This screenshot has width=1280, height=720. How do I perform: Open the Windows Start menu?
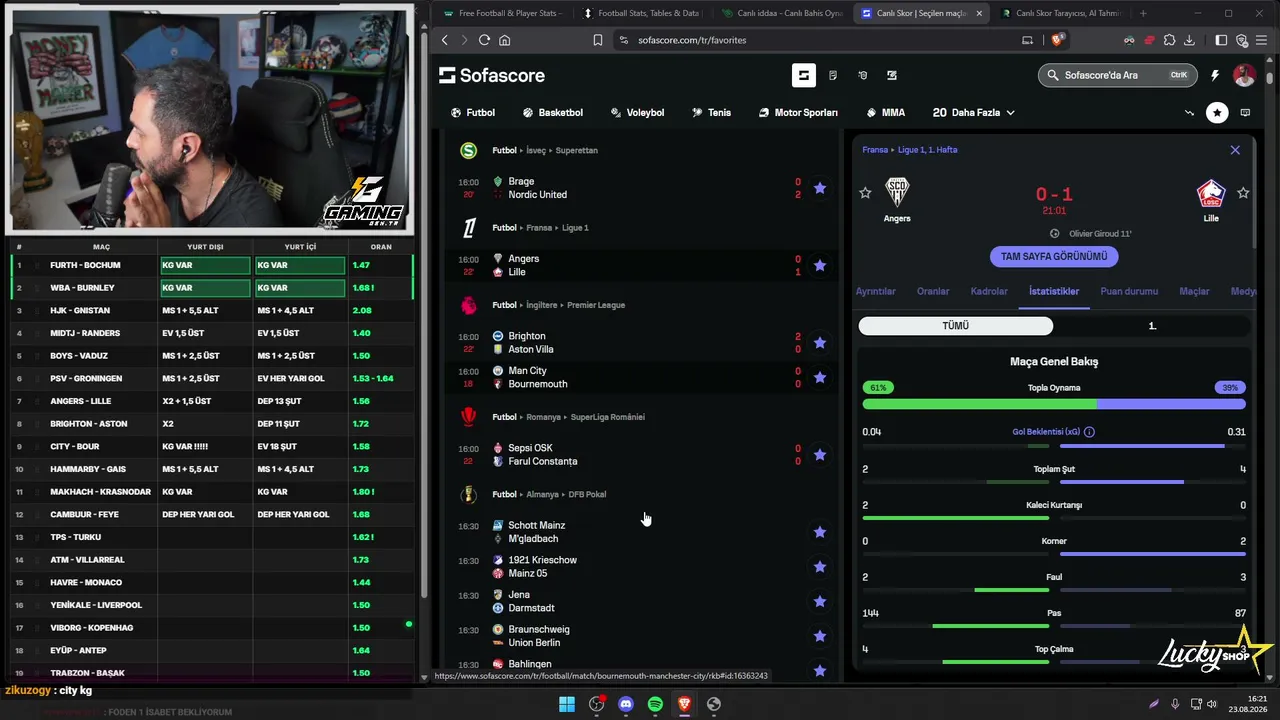pos(567,704)
